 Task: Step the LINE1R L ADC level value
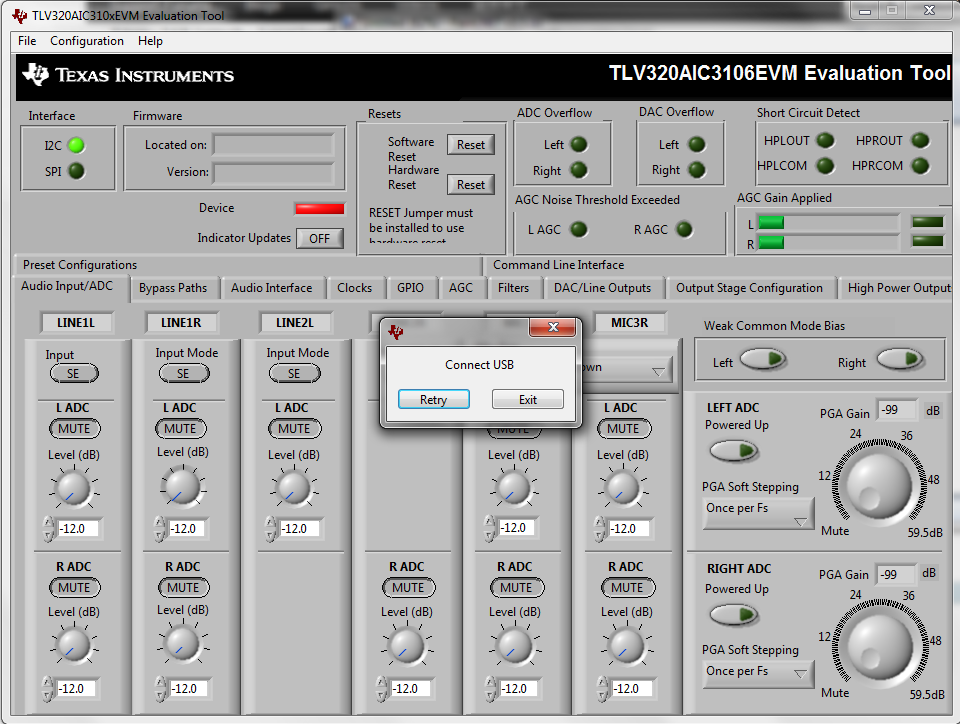coord(159,529)
